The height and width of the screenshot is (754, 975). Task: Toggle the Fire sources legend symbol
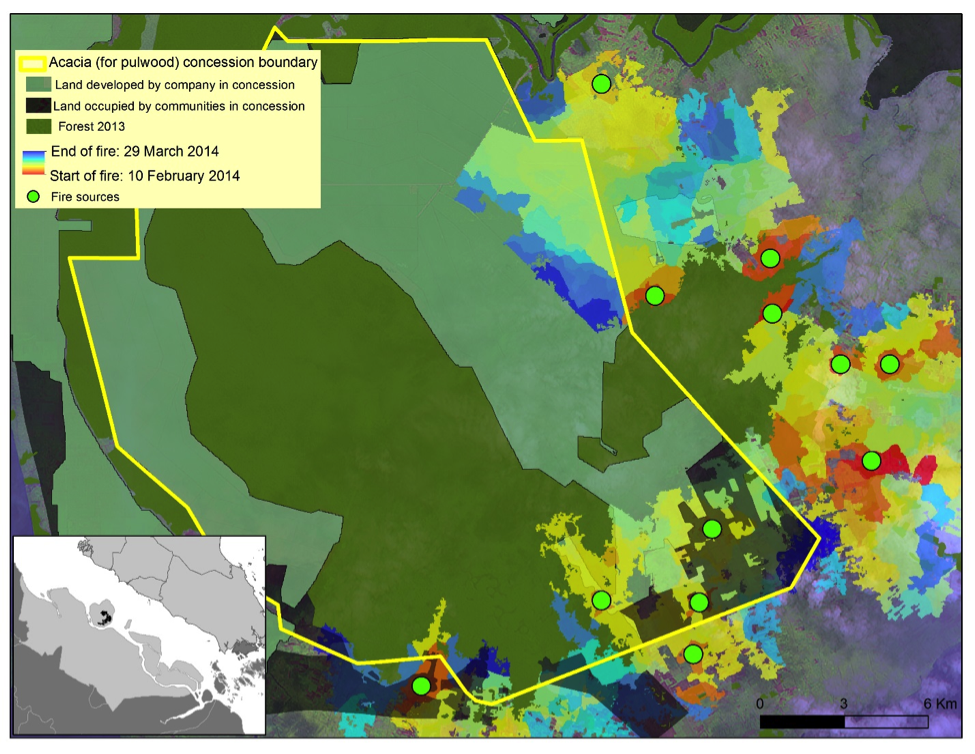[x=34, y=197]
